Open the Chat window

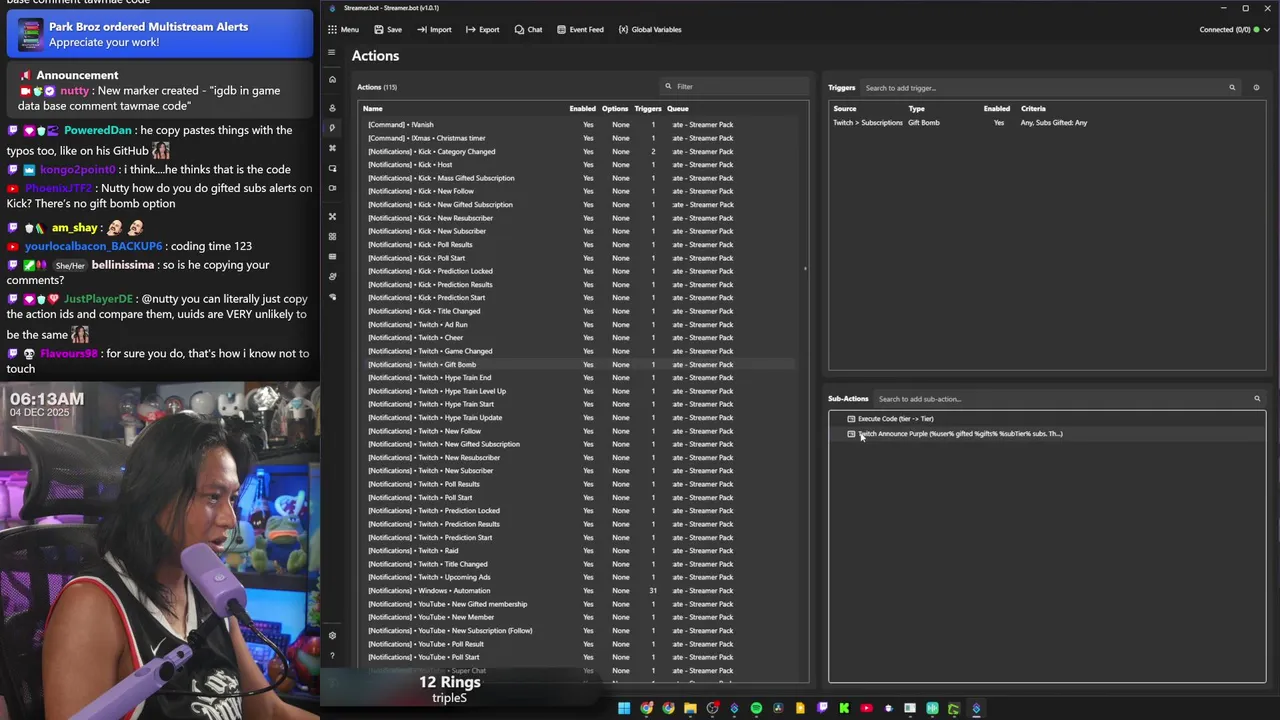[528, 29]
